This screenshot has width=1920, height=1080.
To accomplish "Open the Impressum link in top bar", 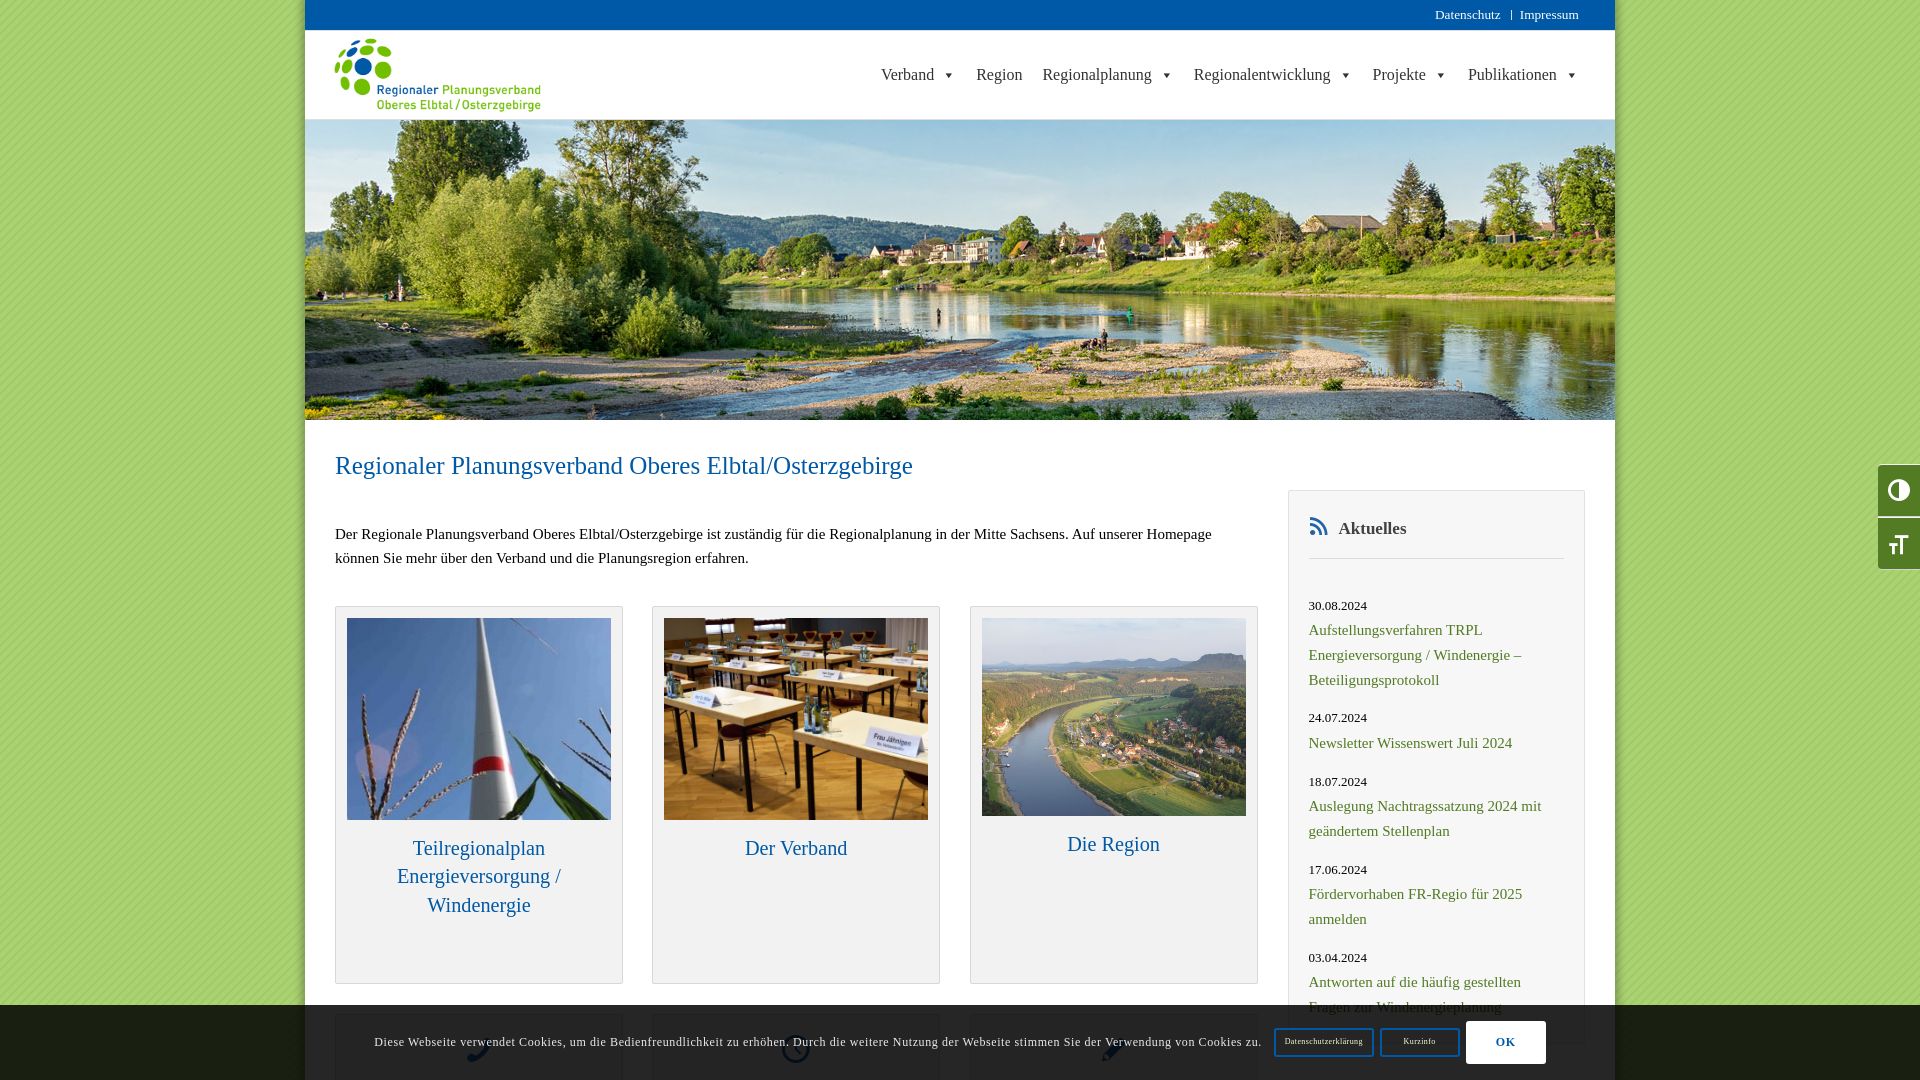I will point(1549,15).
